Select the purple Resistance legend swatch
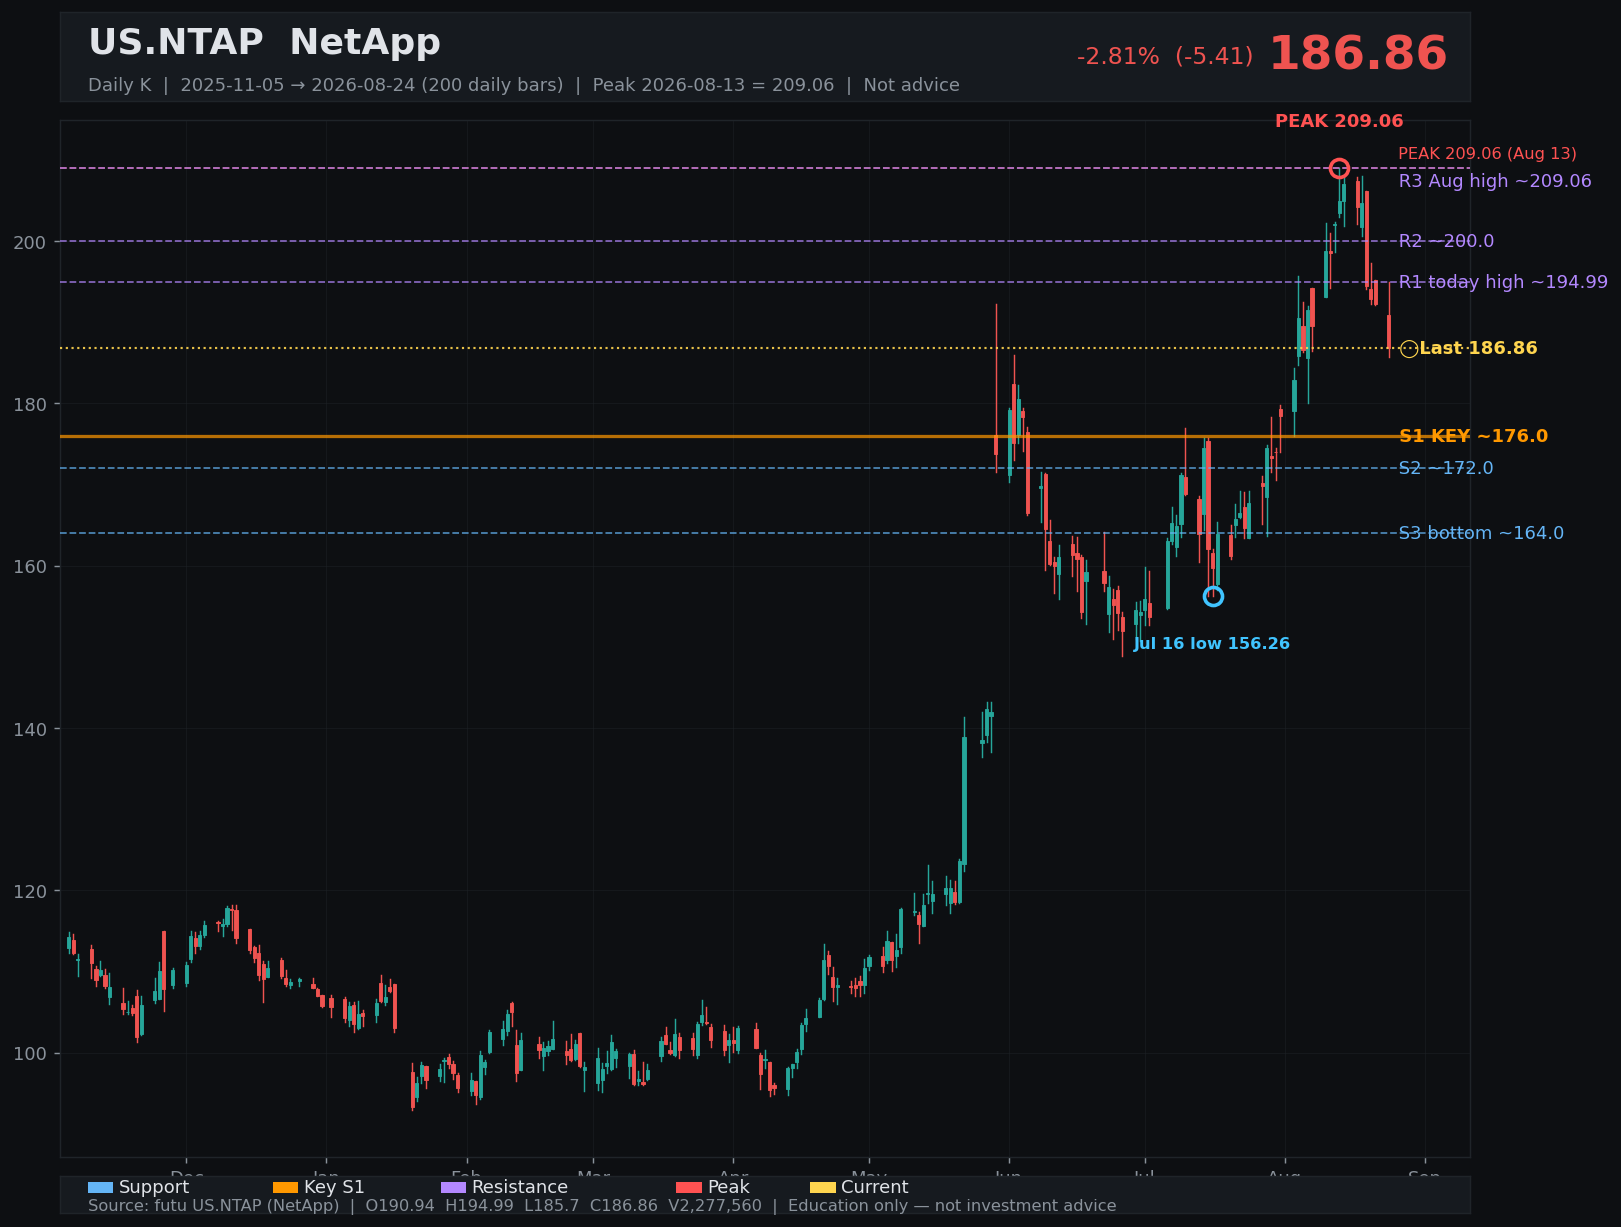The width and height of the screenshot is (1621, 1227). coord(453,1187)
